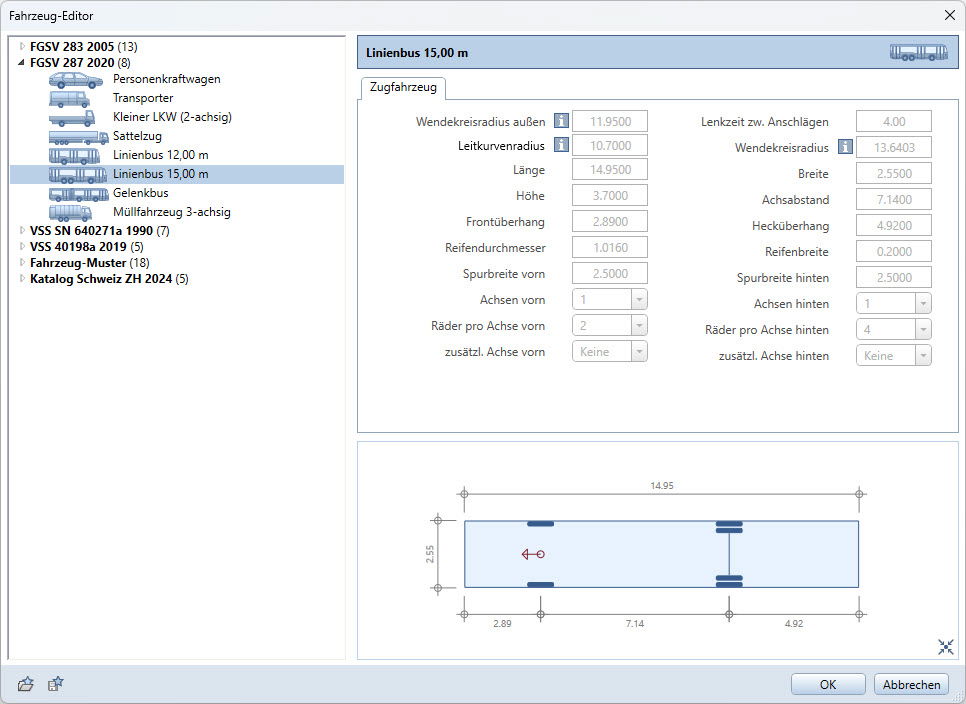Viewport: 966px width, 704px height.
Task: Click the Höhe input field
Action: [x=610, y=195]
